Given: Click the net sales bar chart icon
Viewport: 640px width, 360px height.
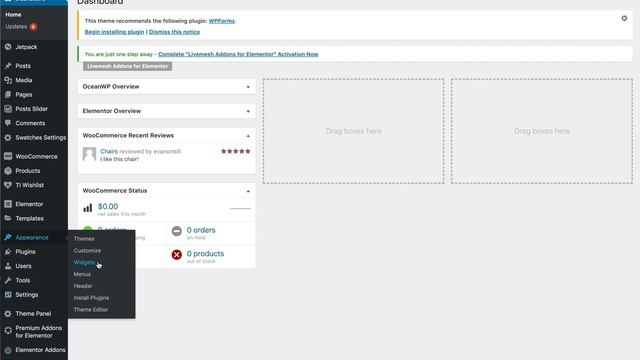Looking at the screenshot, I should 88,208.
